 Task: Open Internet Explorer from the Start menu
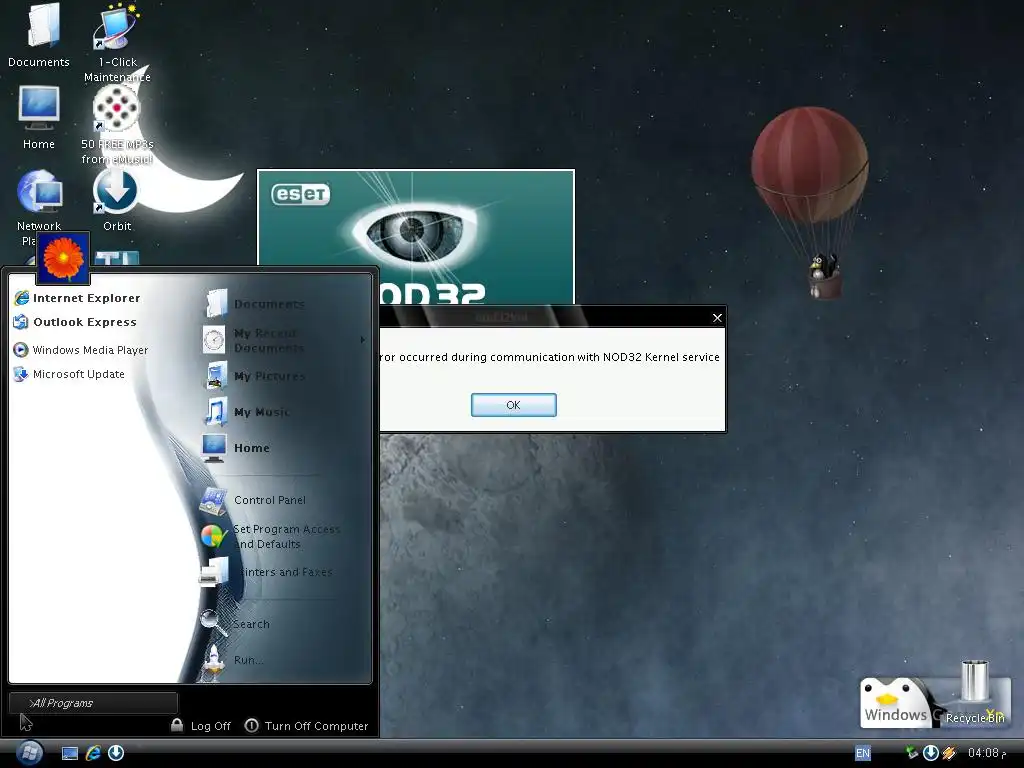(x=77, y=298)
